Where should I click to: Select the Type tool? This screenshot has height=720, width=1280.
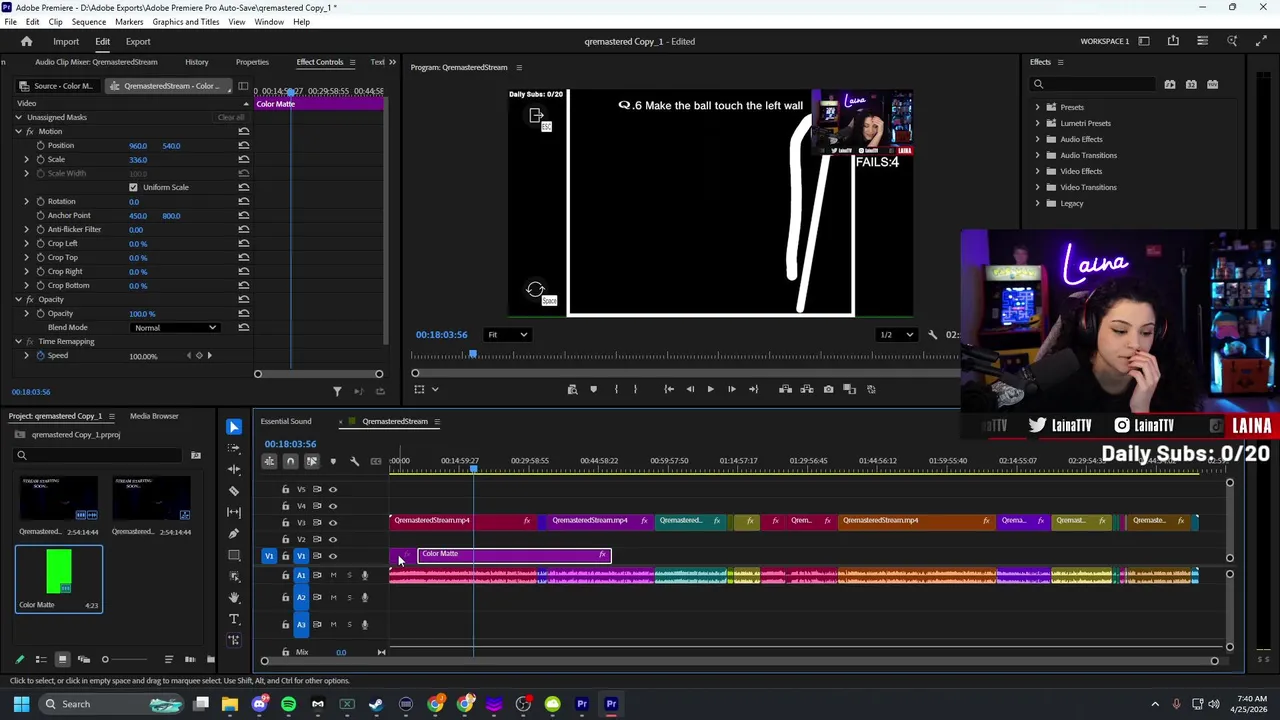pyautogui.click(x=234, y=619)
